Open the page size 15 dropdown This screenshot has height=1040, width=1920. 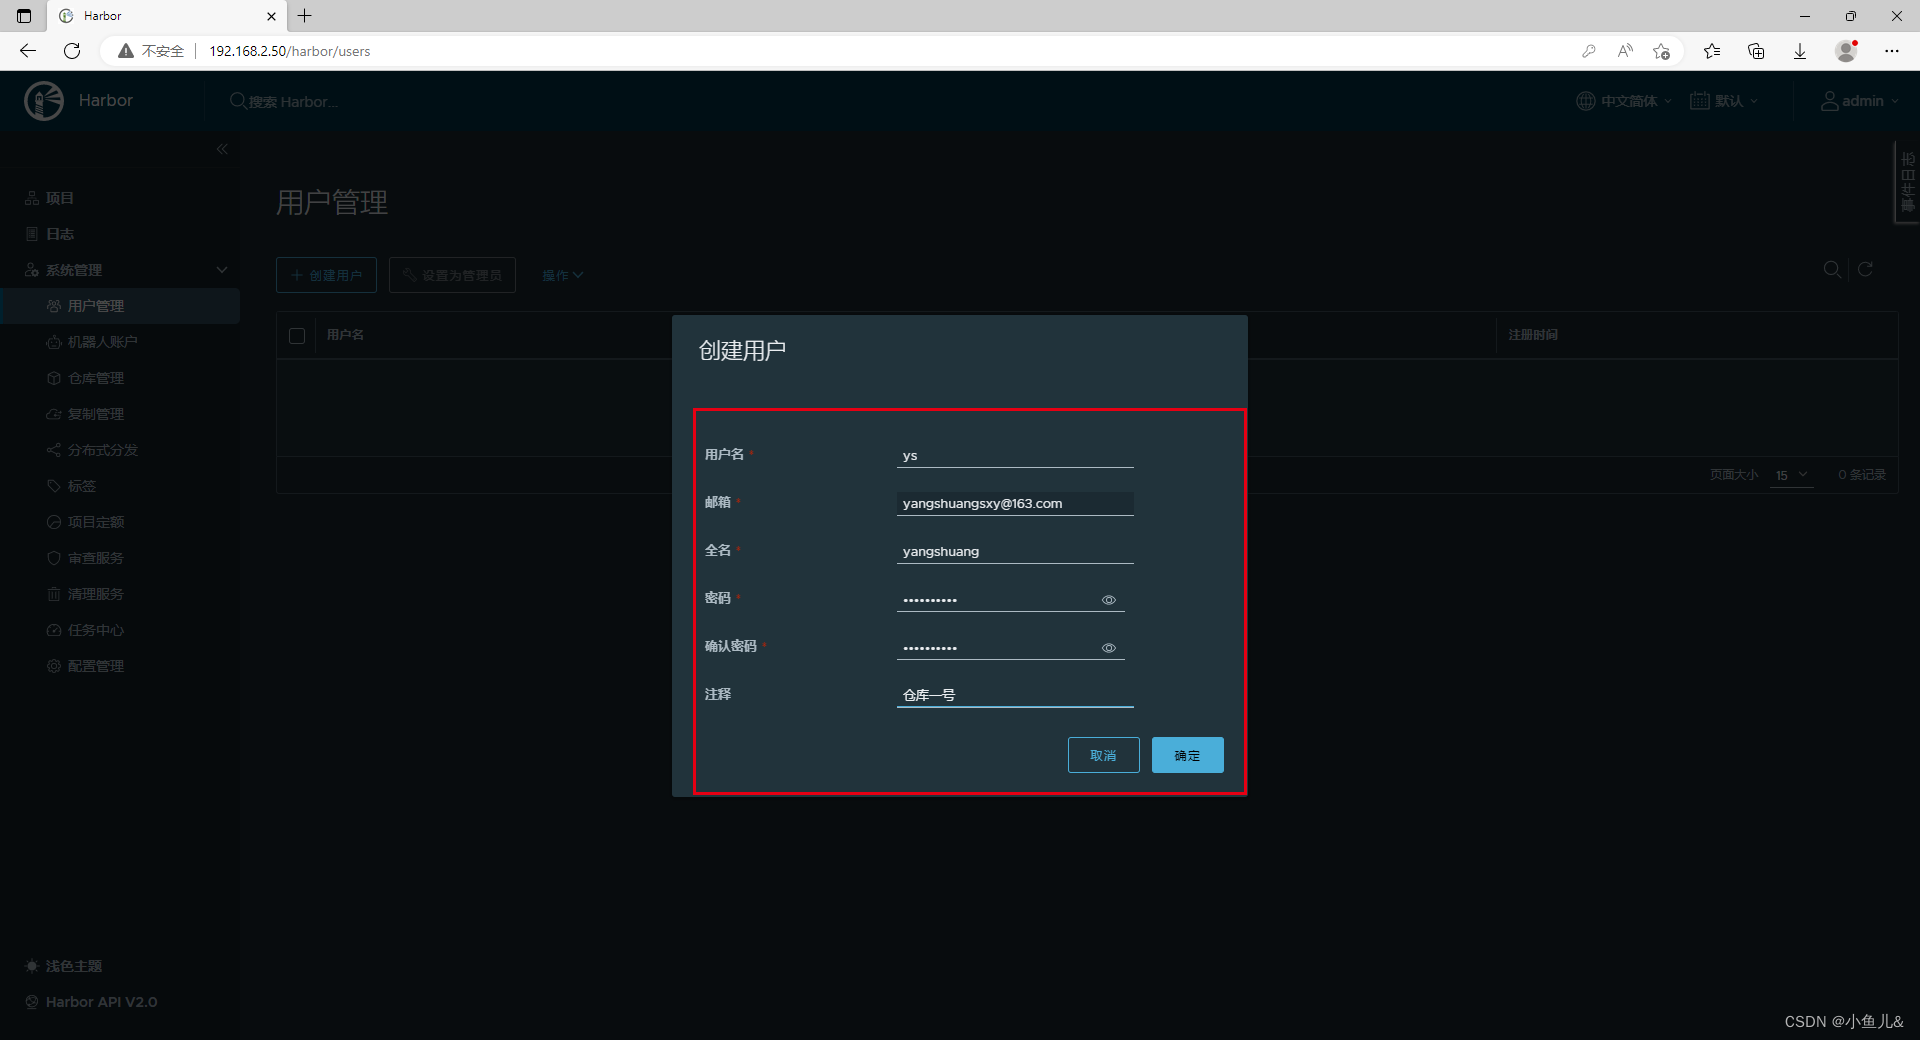pyautogui.click(x=1791, y=475)
